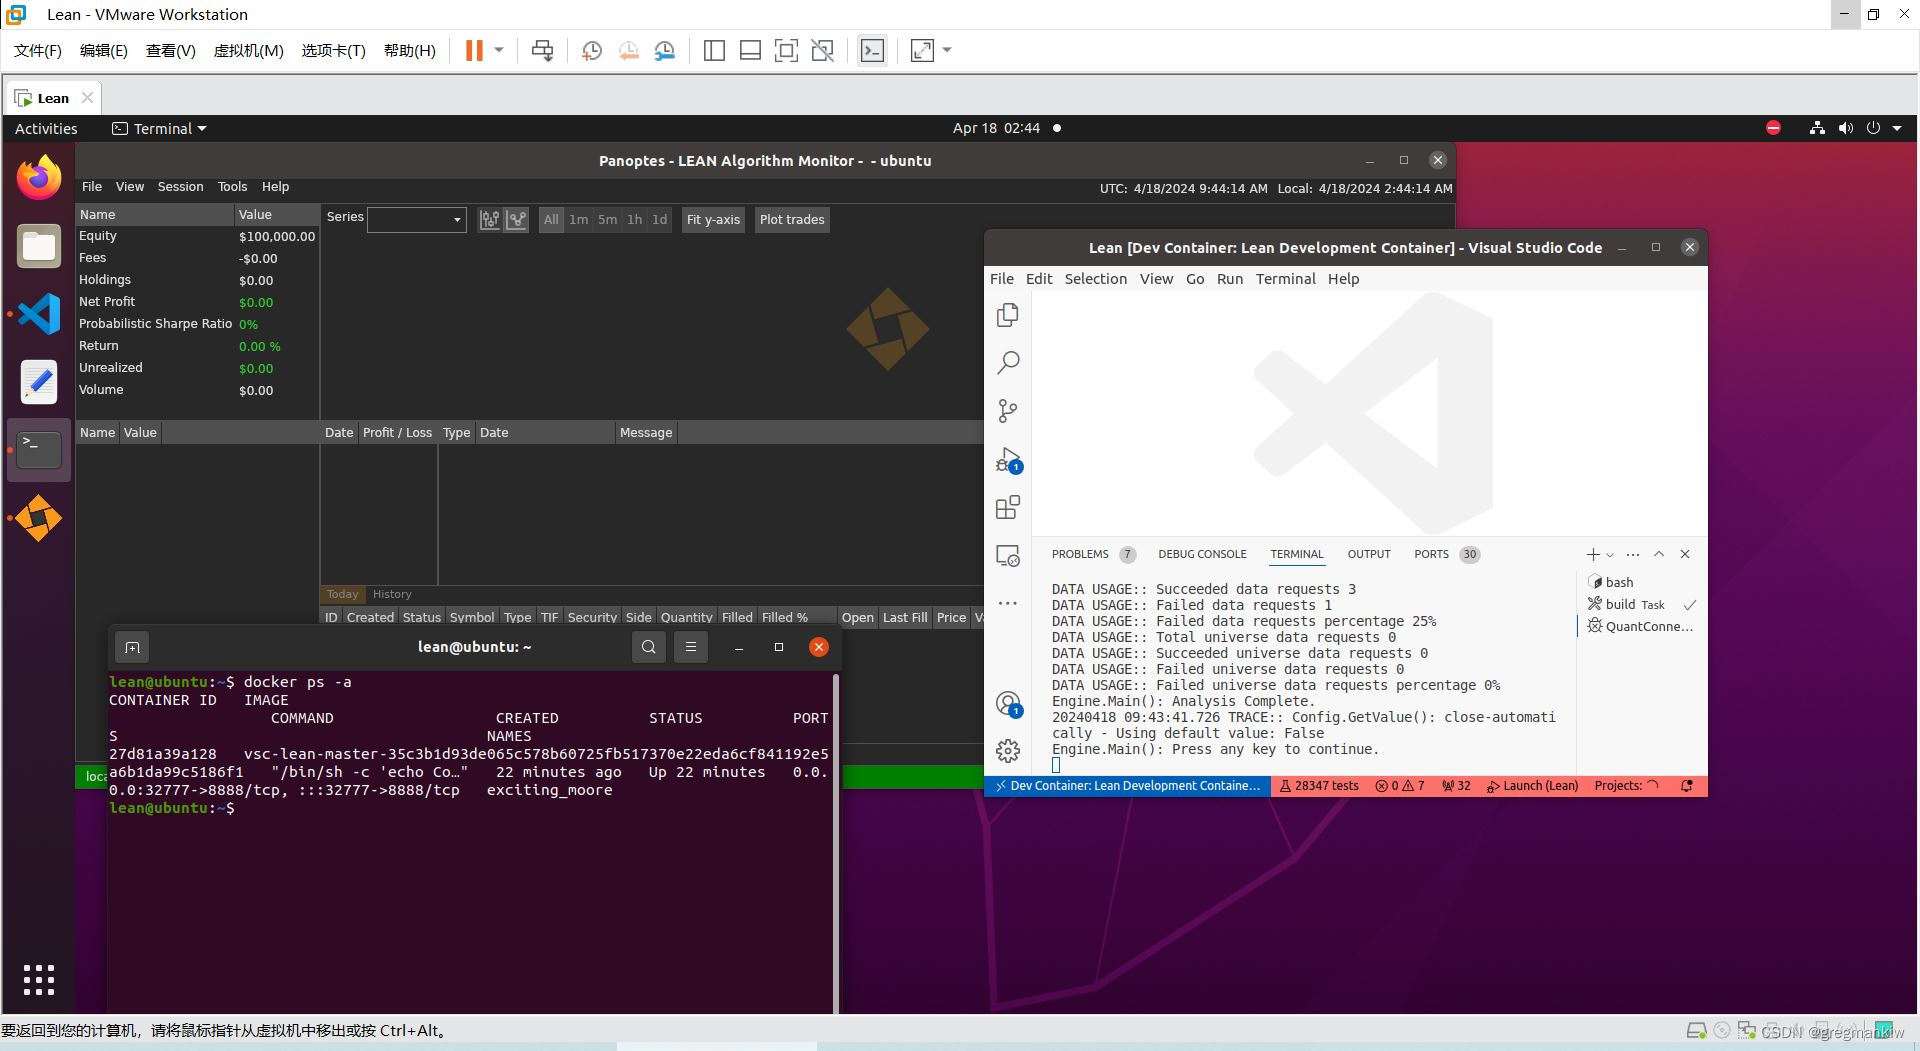Switch to PROBLEMS tab in VS Code
The height and width of the screenshot is (1051, 1920).
[1080, 554]
